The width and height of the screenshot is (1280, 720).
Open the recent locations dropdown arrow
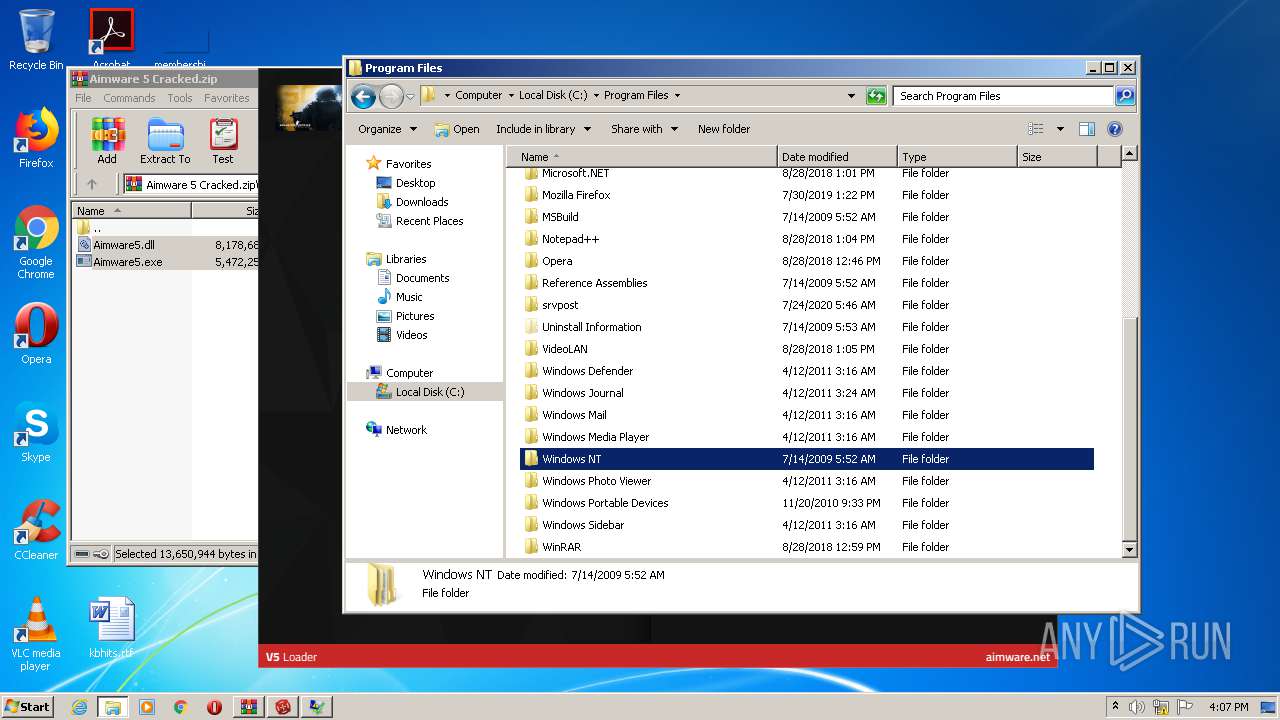[x=410, y=97]
